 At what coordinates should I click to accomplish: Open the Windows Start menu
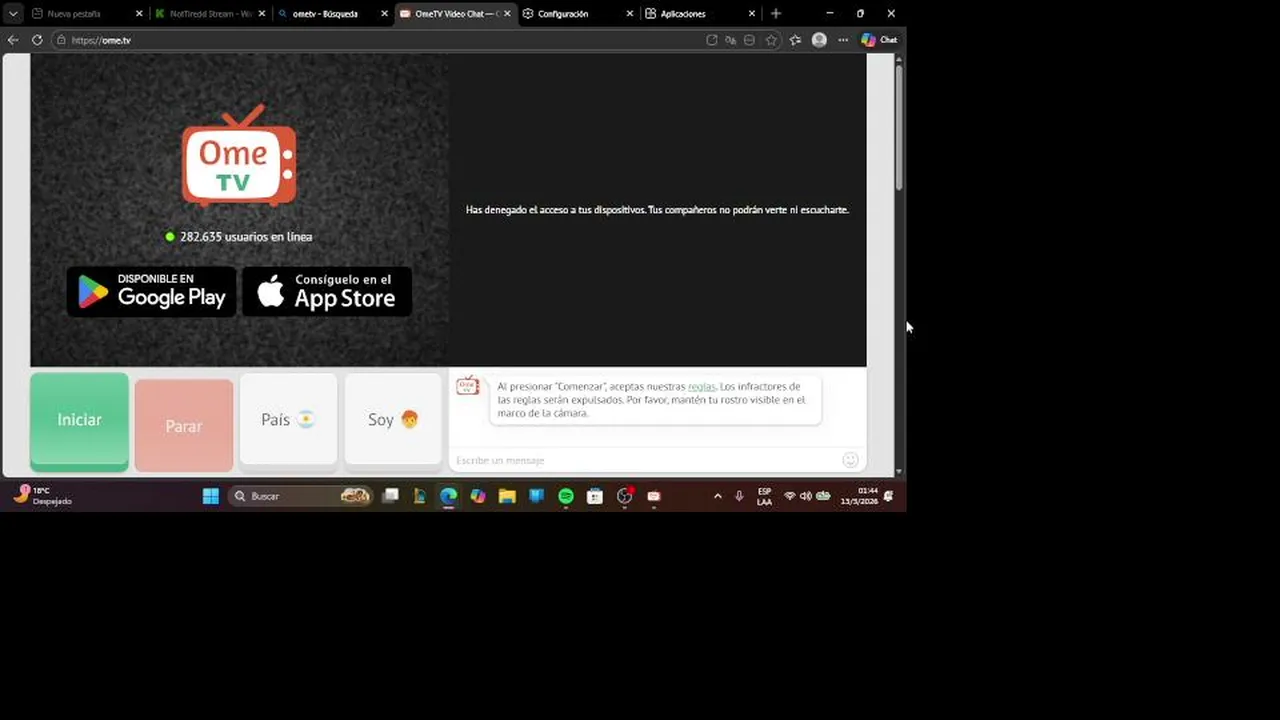pyautogui.click(x=210, y=496)
